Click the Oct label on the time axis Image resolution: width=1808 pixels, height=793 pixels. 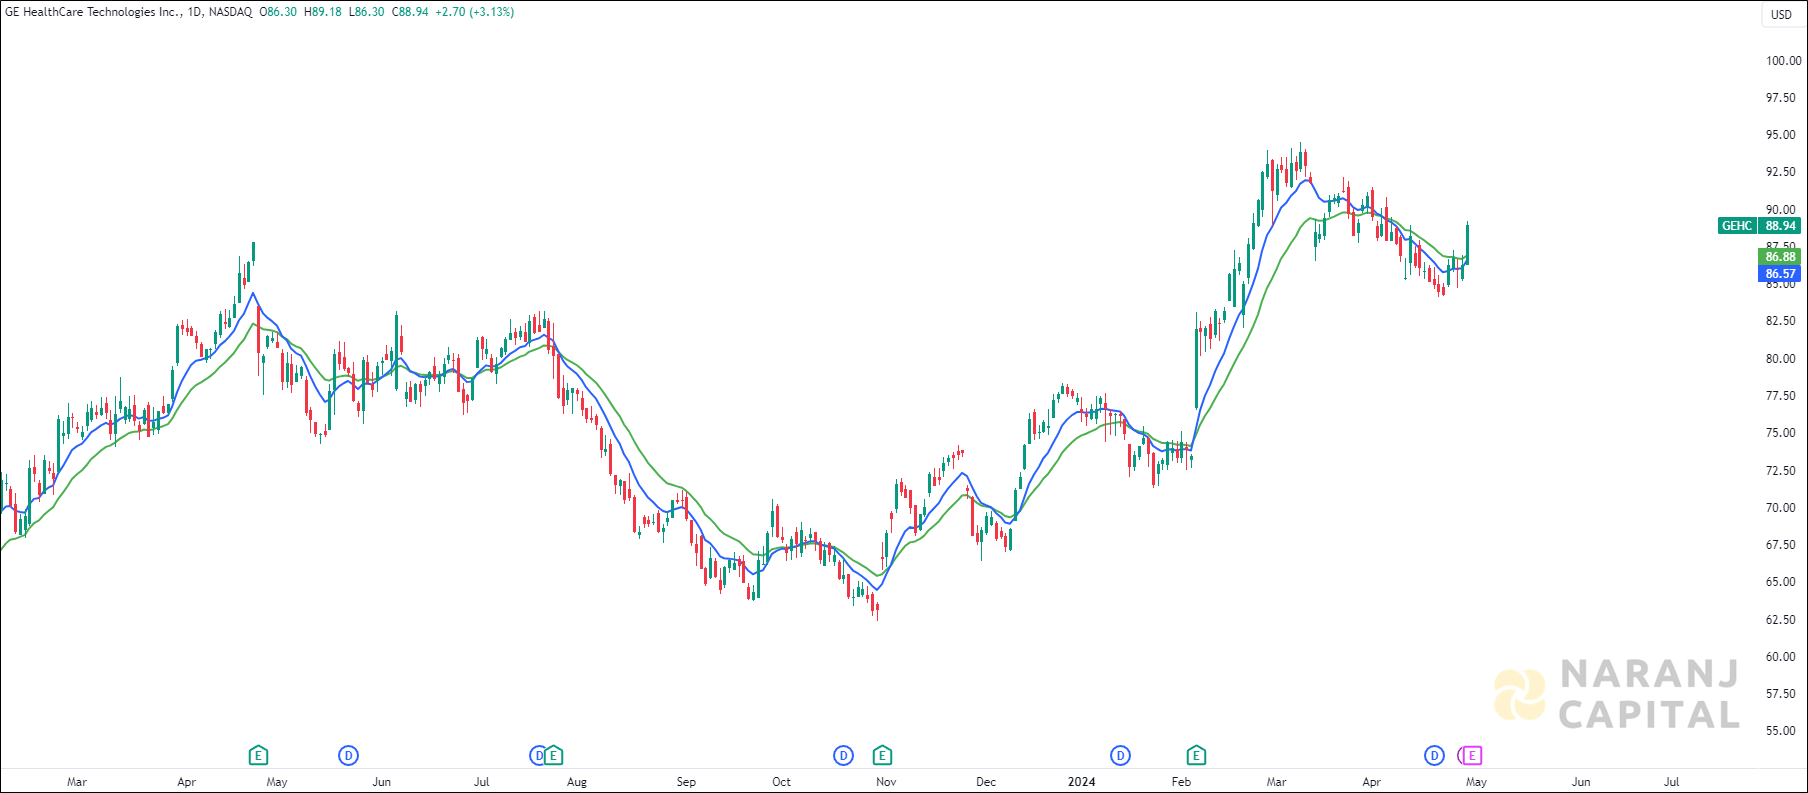(781, 782)
